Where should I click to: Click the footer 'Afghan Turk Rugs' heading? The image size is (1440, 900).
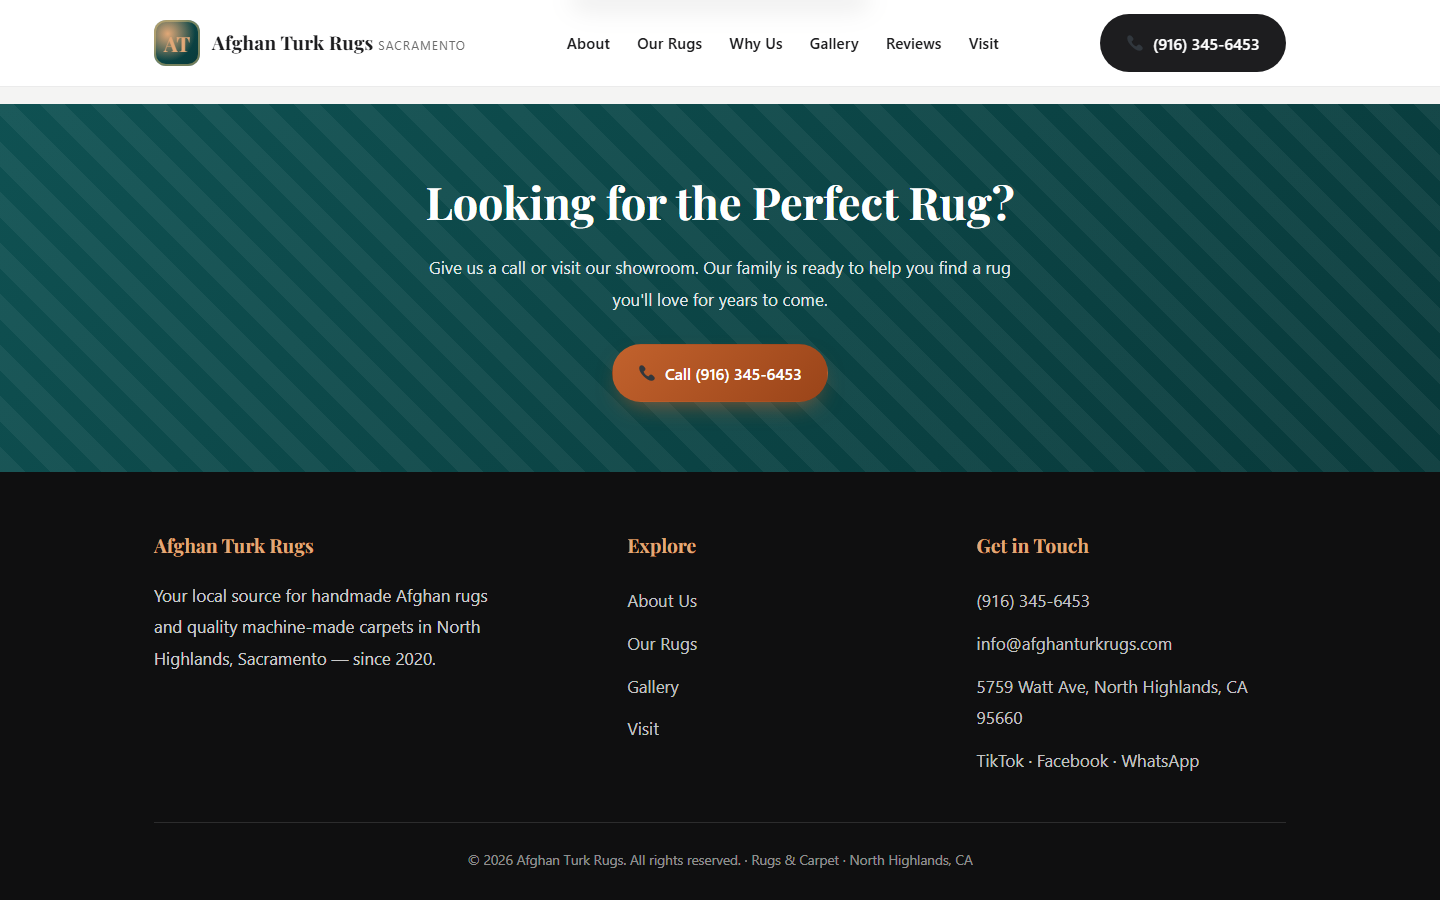(x=234, y=546)
